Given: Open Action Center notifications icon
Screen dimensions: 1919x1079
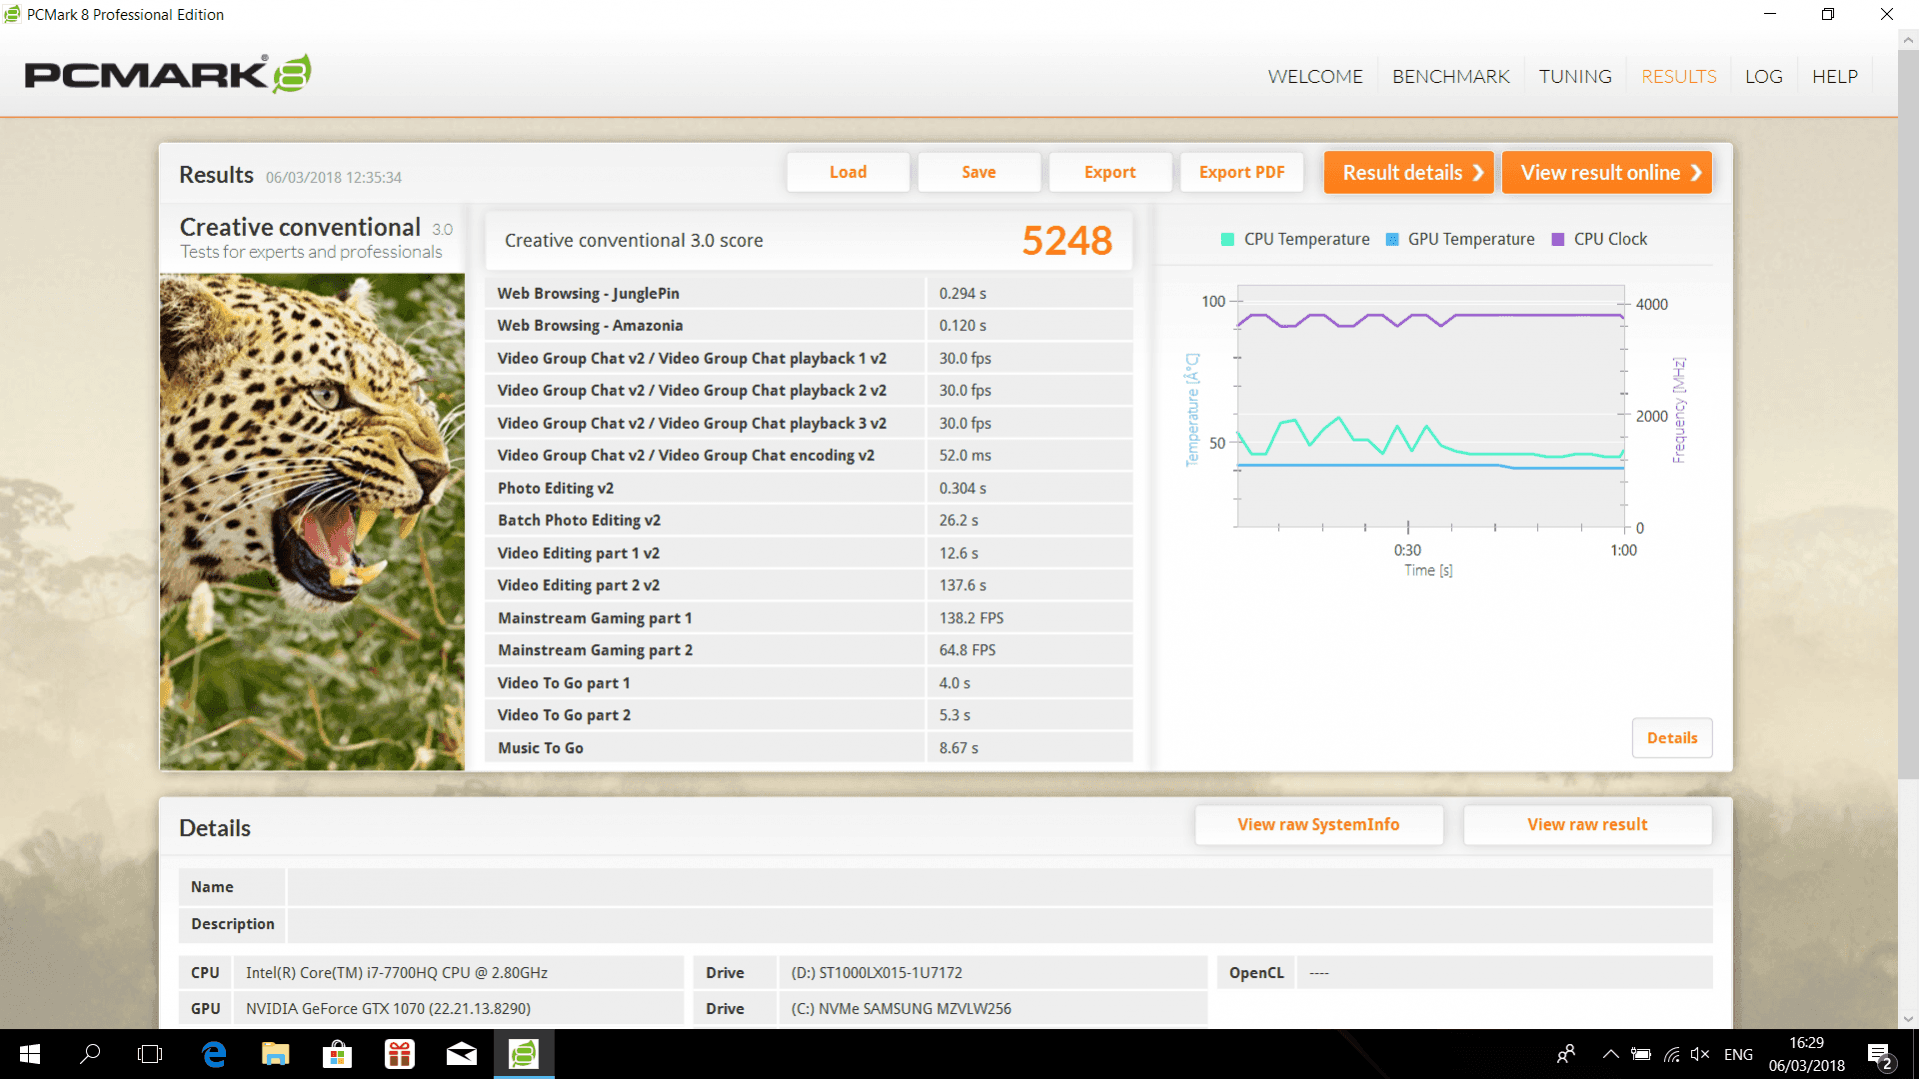Looking at the screenshot, I should point(1879,1055).
